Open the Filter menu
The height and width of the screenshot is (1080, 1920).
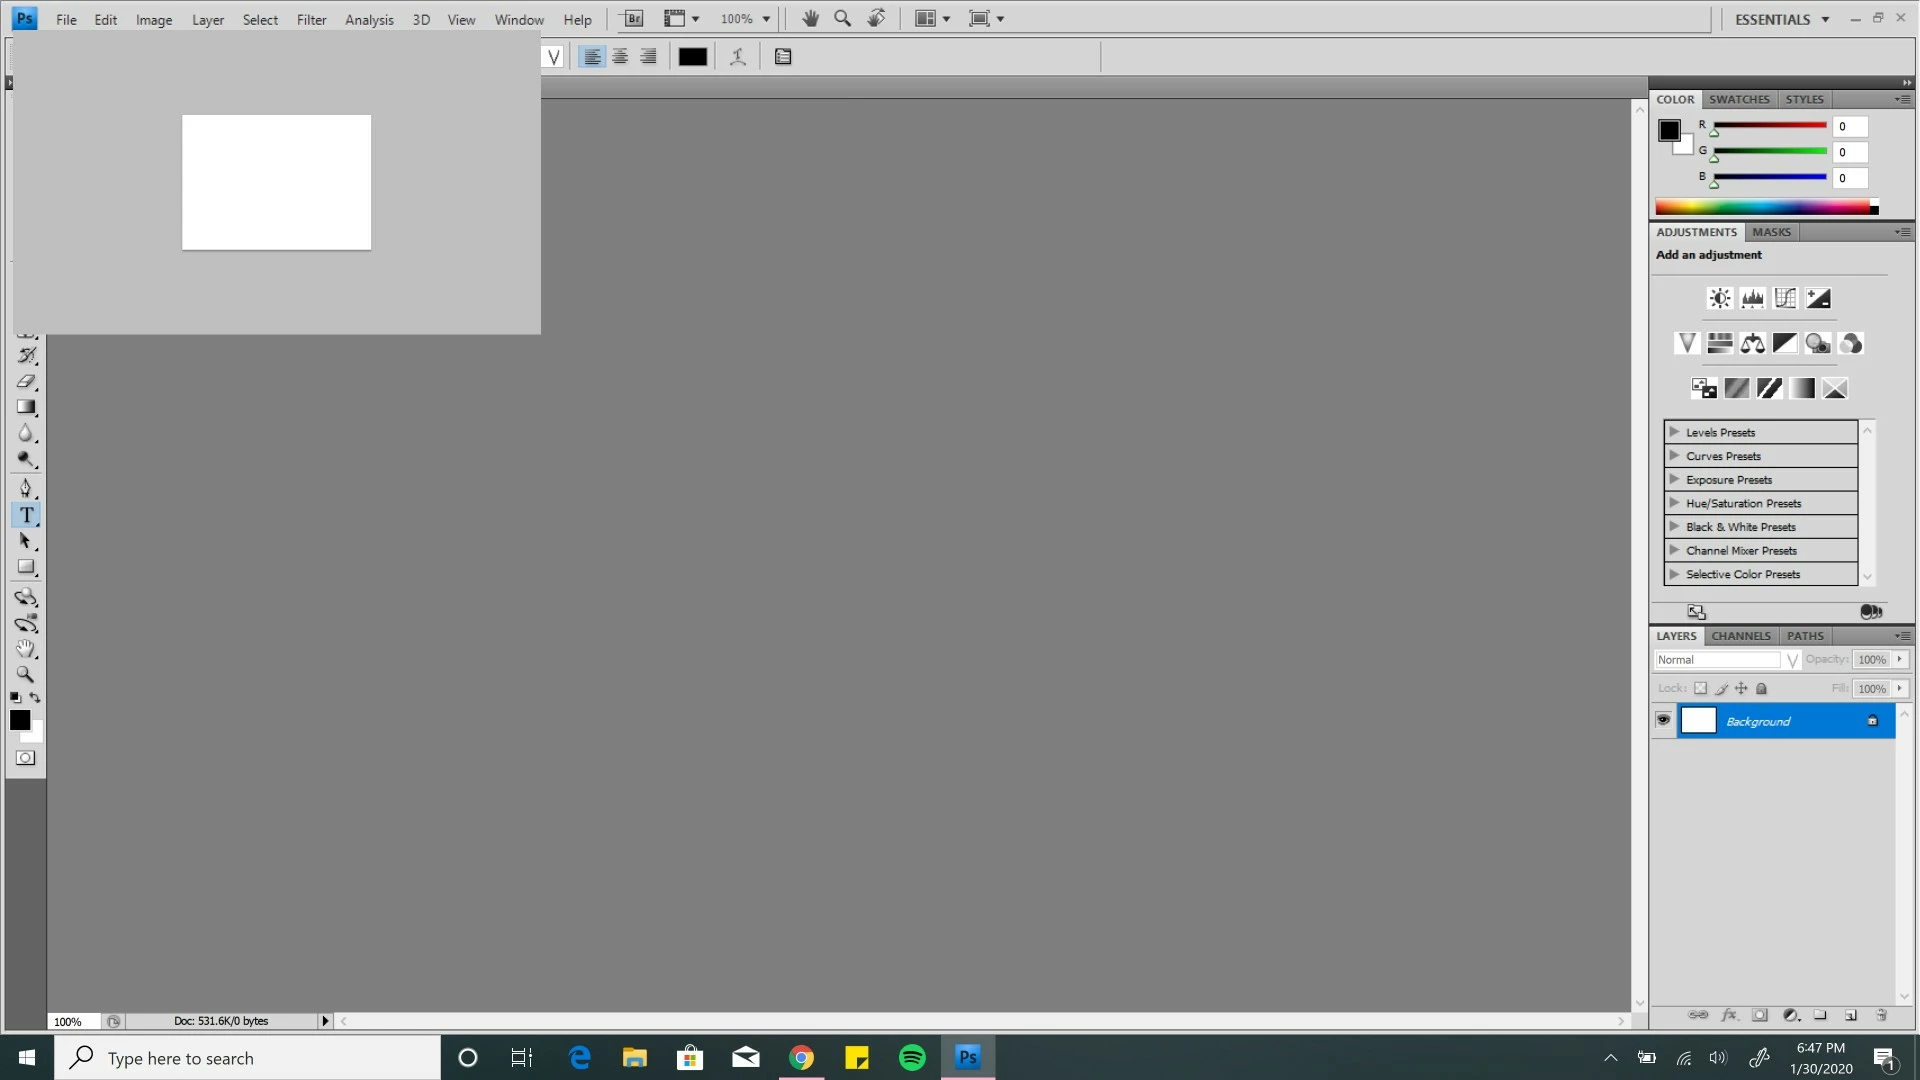coord(311,19)
